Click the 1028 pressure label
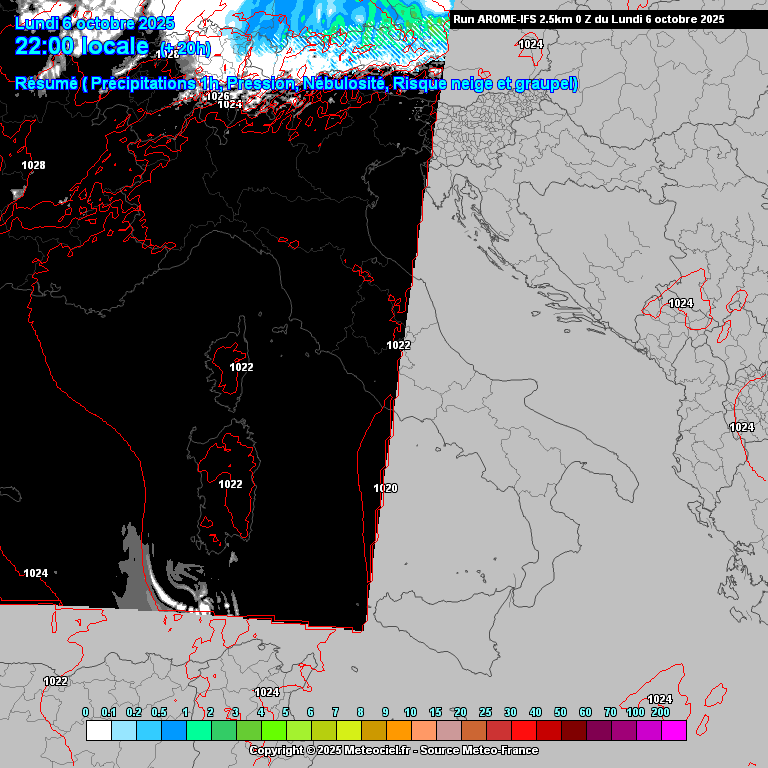 [x=33, y=165]
